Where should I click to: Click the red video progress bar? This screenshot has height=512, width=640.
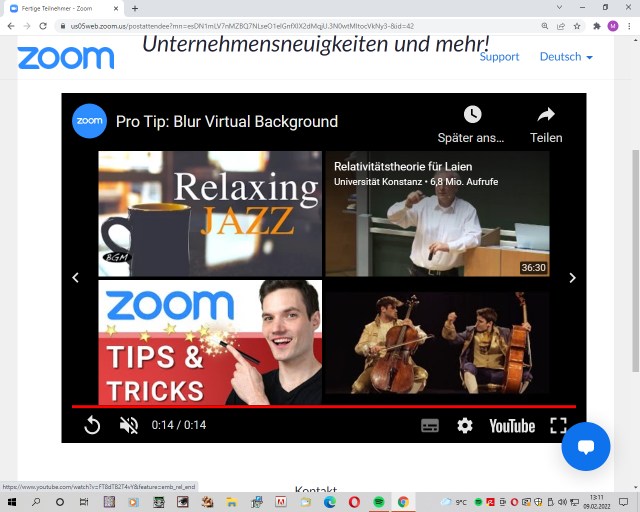pyautogui.click(x=324, y=407)
